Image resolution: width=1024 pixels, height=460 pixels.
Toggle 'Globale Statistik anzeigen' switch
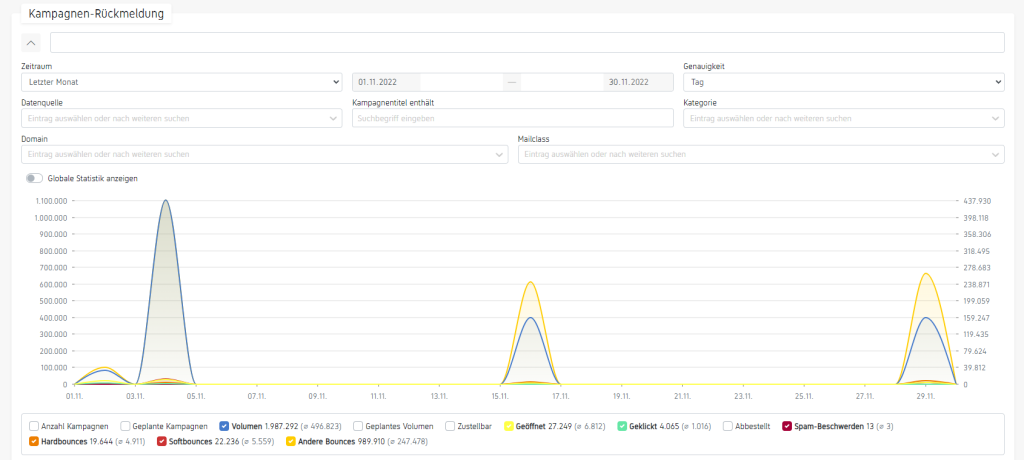(34, 178)
